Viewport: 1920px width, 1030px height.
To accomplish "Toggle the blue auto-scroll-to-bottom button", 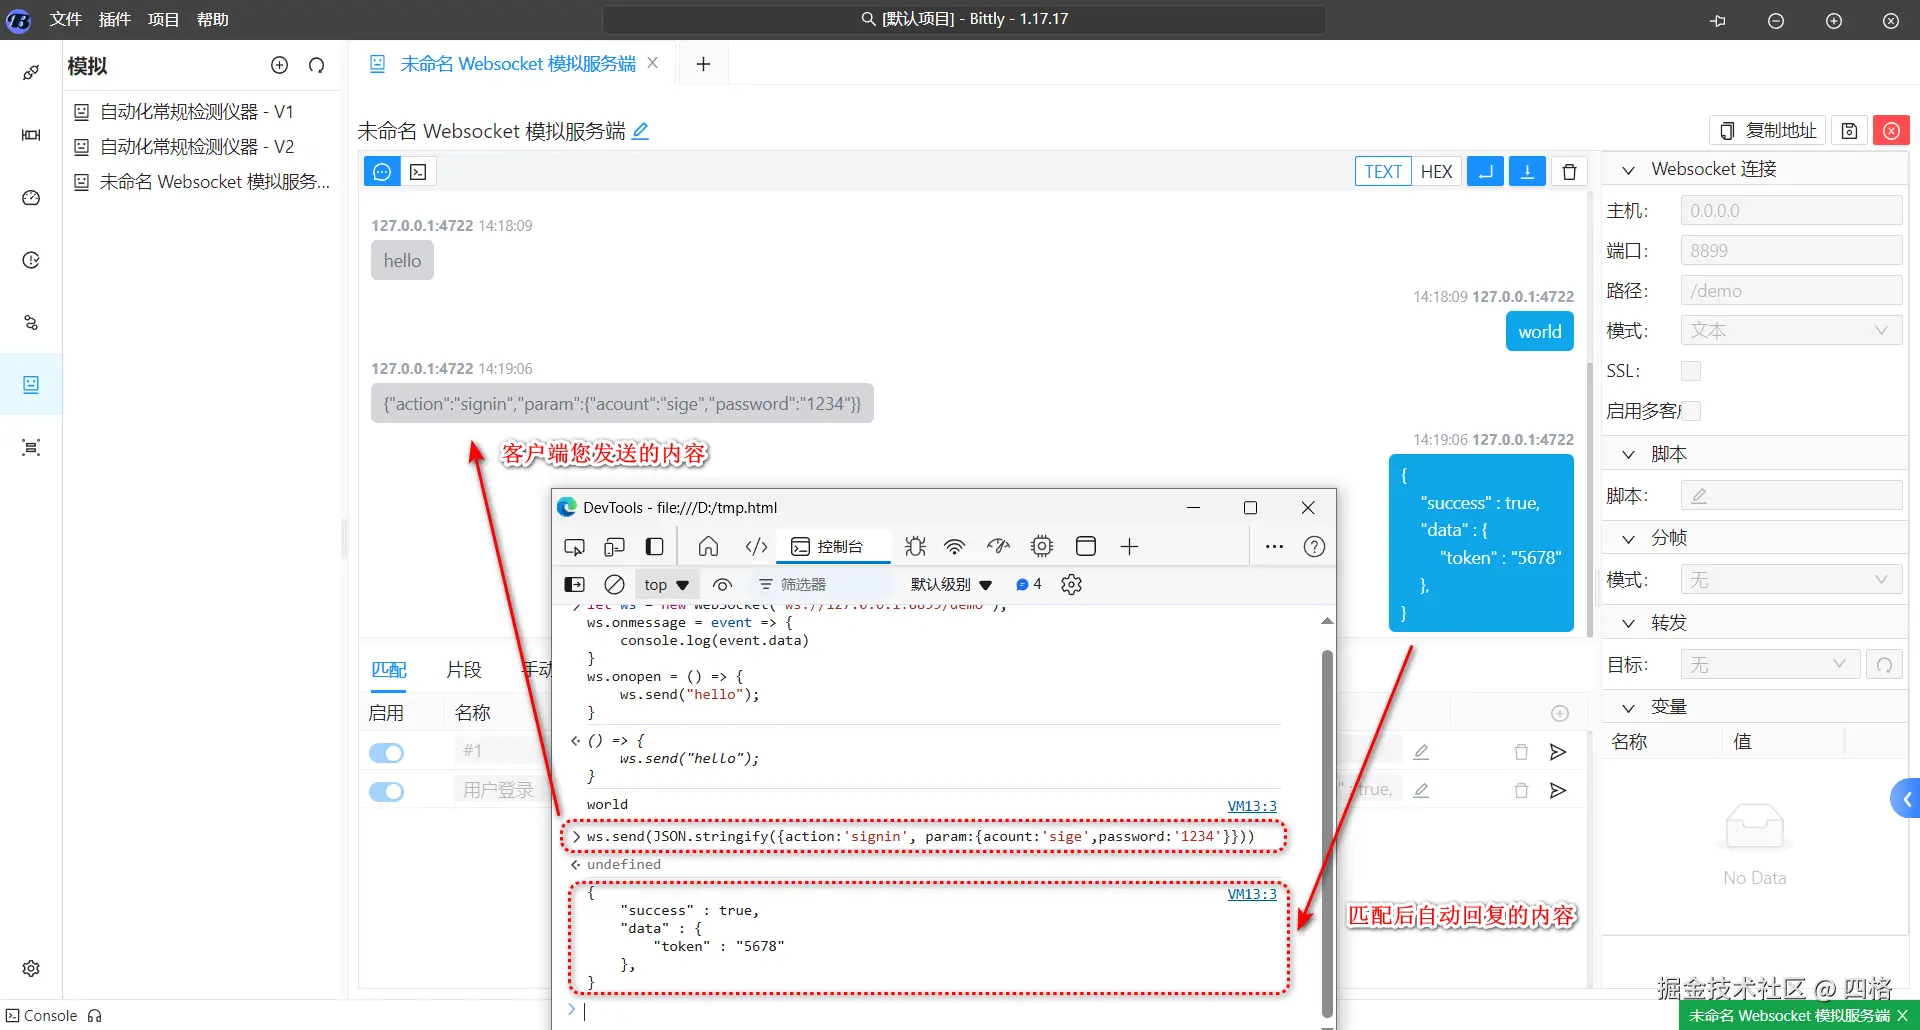I will [1527, 172].
